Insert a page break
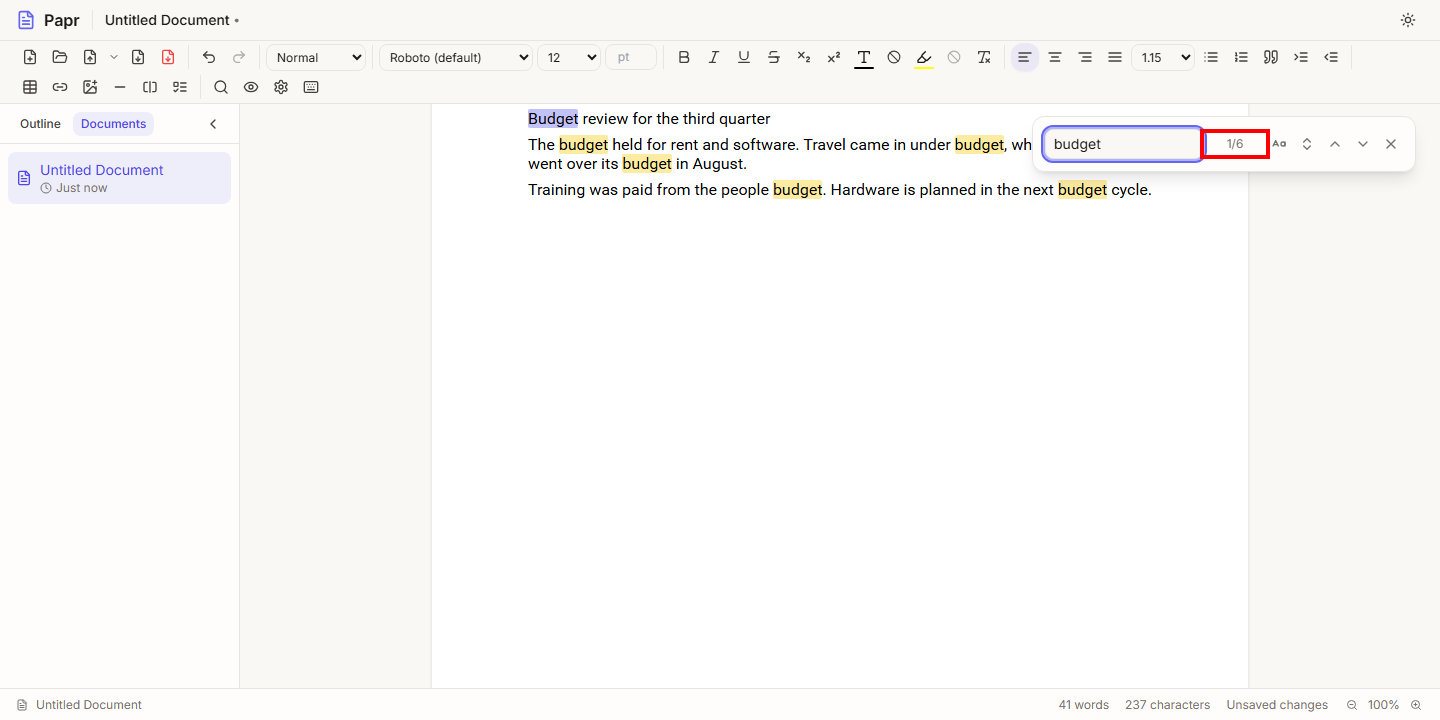 pos(150,87)
